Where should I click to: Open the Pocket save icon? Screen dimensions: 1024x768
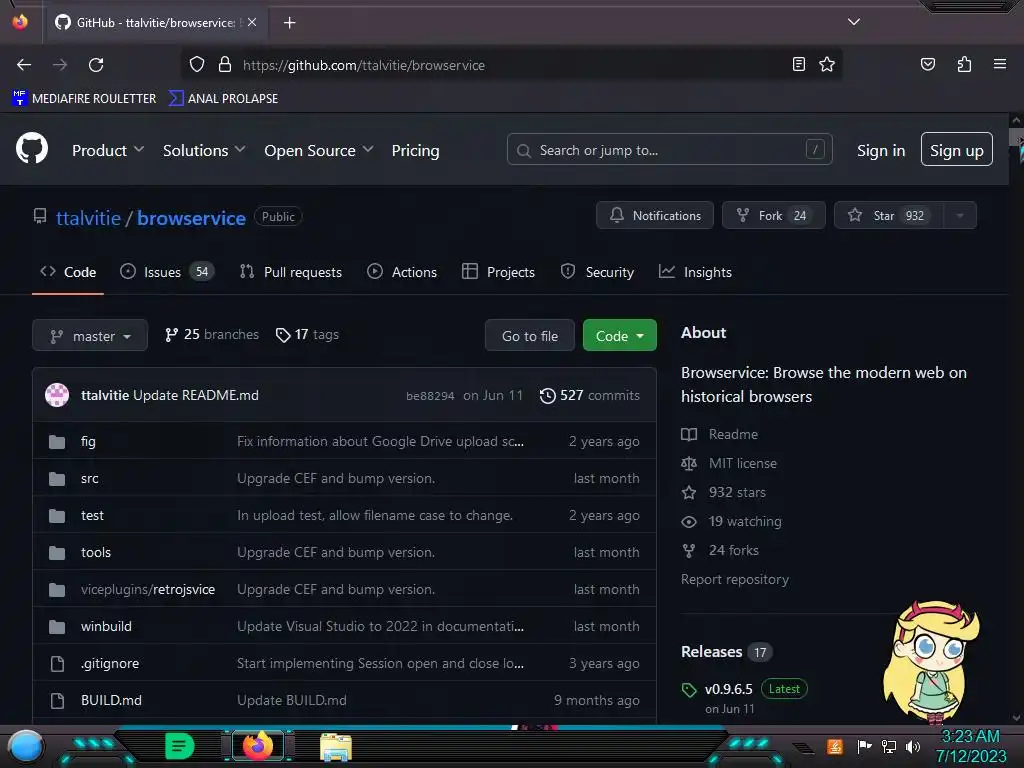(x=927, y=64)
